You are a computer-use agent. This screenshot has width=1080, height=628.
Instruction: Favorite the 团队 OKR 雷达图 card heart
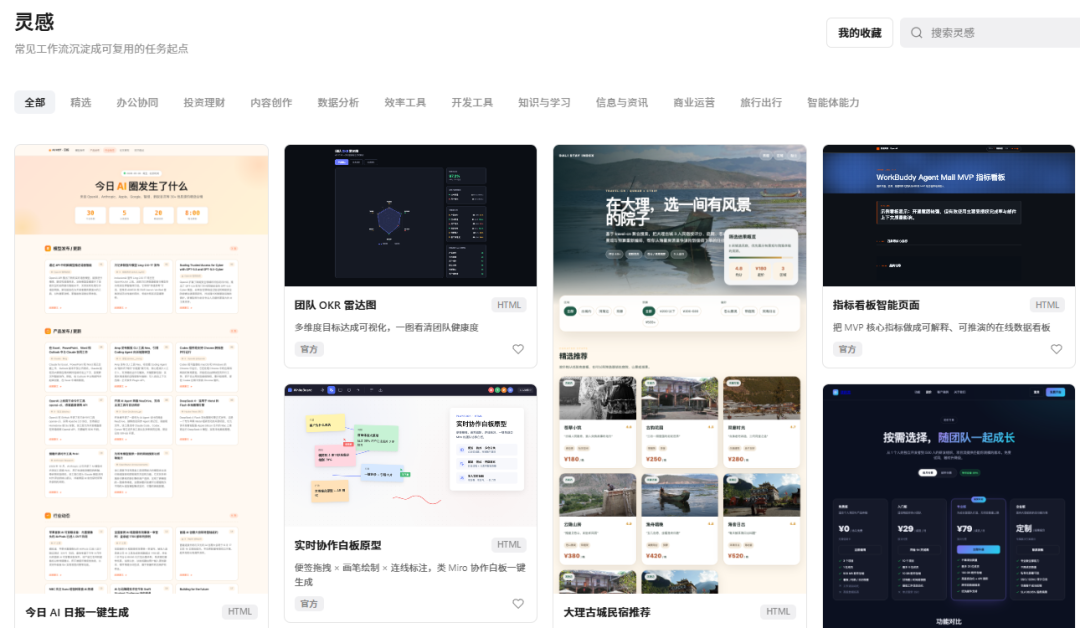click(x=518, y=349)
